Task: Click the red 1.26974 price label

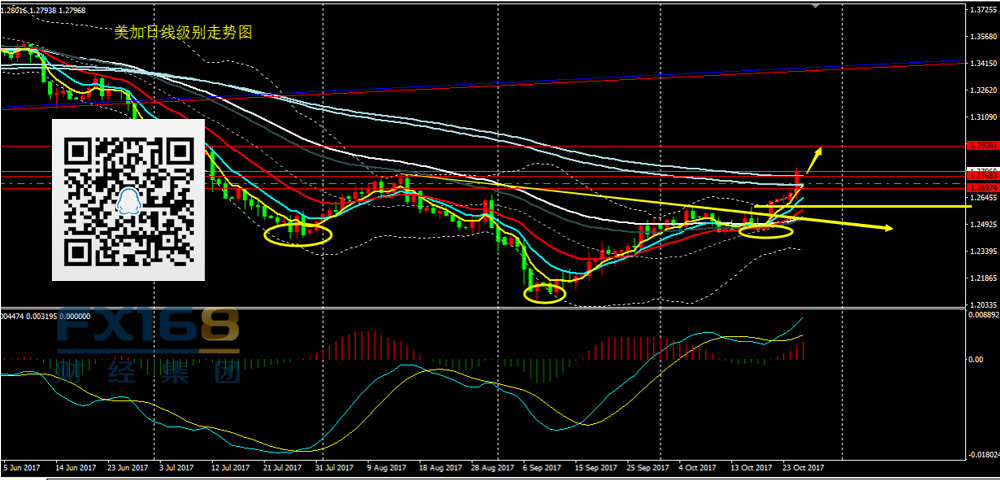Action: tap(981, 187)
